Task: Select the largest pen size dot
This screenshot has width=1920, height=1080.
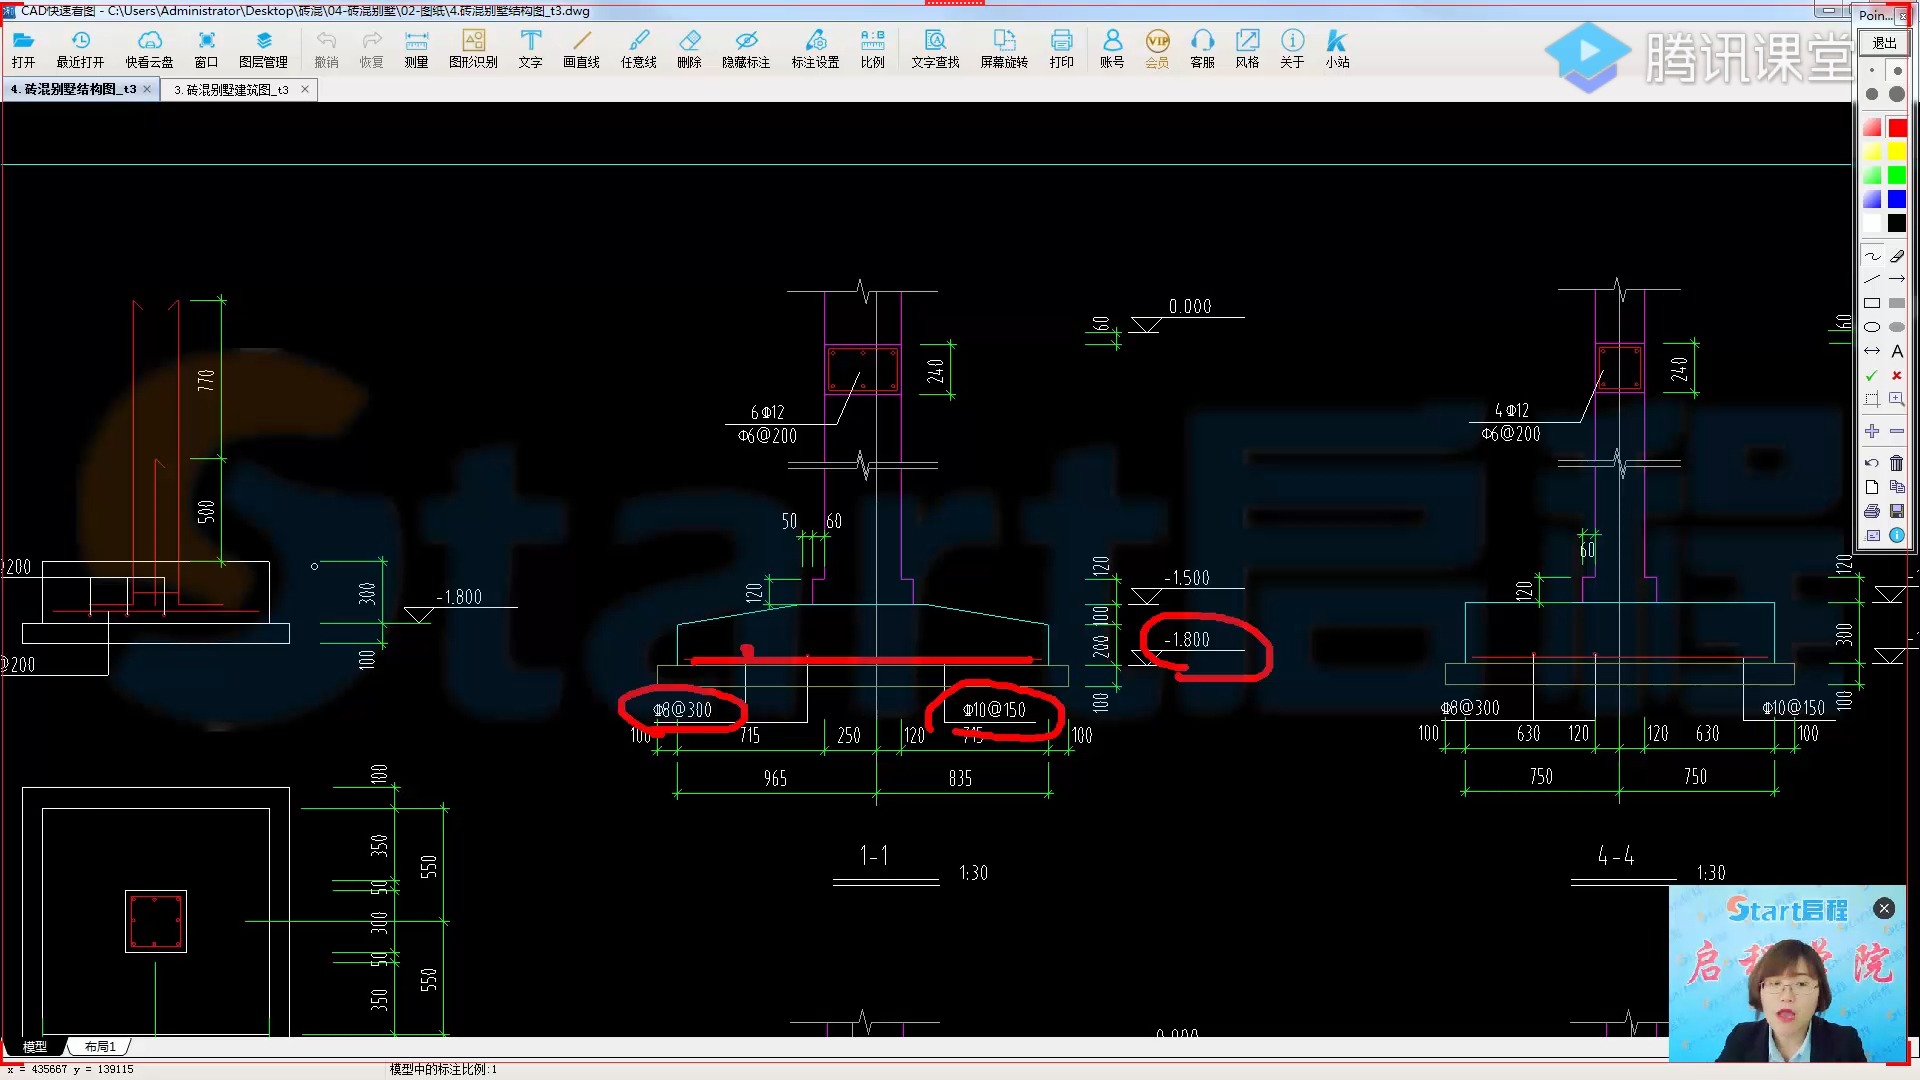Action: coord(1897,94)
